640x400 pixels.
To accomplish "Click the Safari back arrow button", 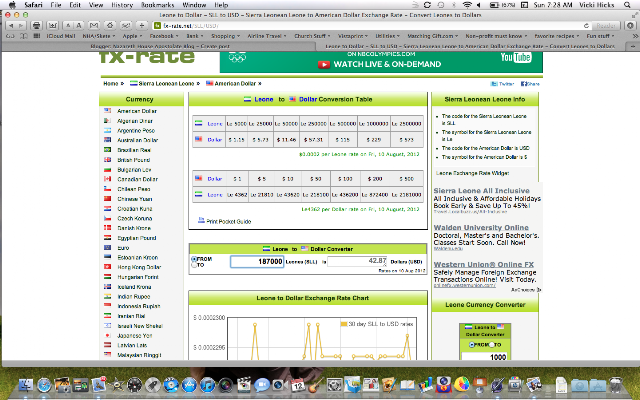I will tap(11, 25).
